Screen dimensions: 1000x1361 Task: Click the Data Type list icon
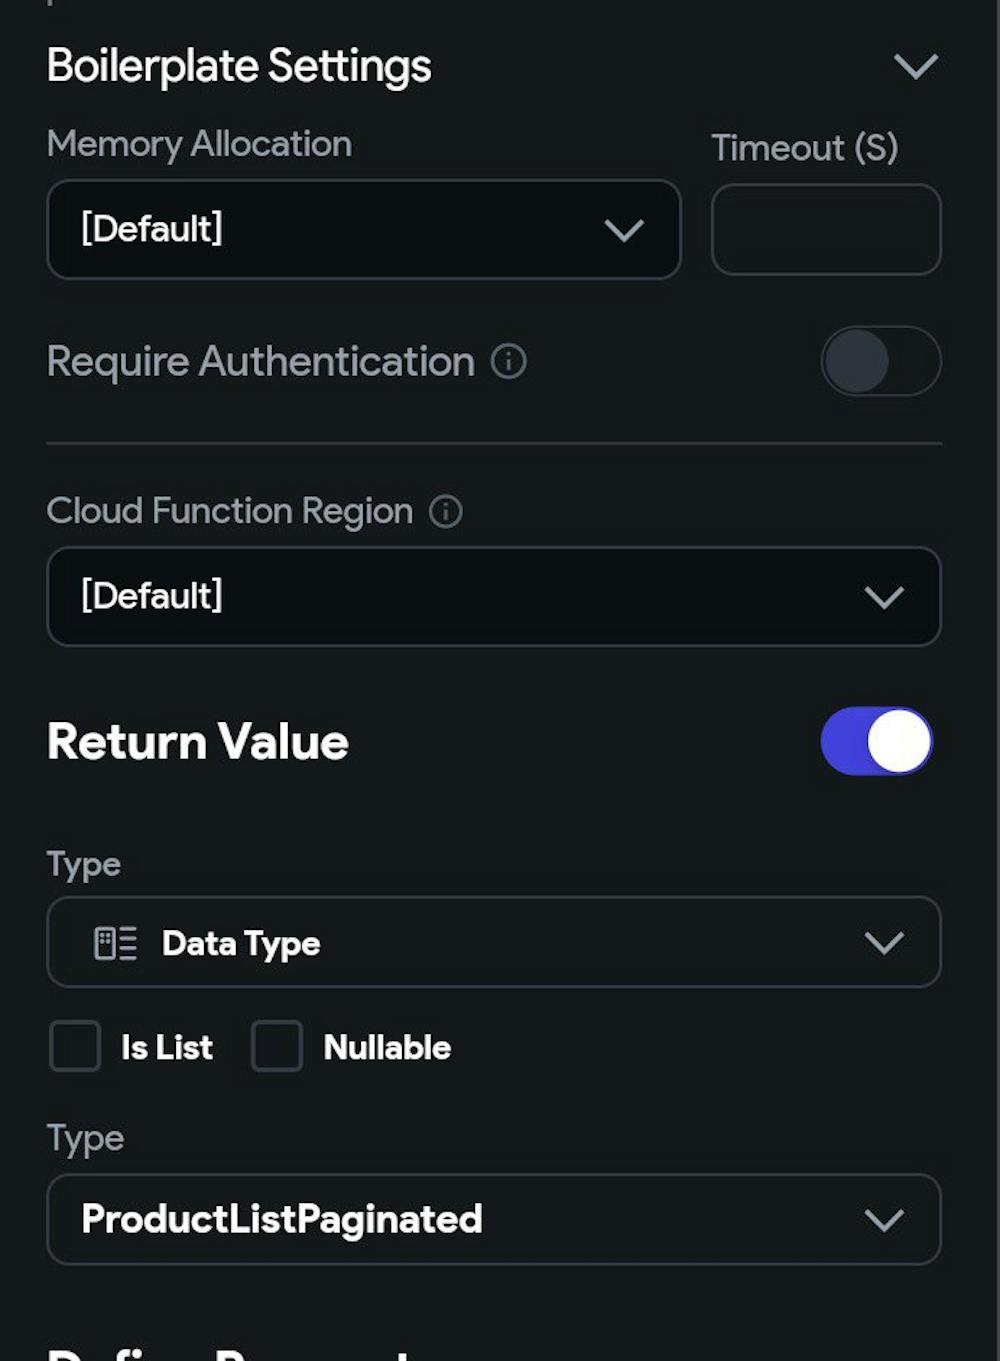(115, 943)
